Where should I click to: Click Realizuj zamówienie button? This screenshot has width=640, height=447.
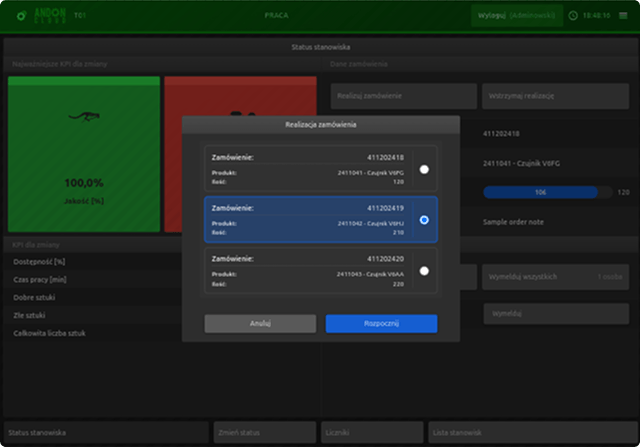pos(403,96)
